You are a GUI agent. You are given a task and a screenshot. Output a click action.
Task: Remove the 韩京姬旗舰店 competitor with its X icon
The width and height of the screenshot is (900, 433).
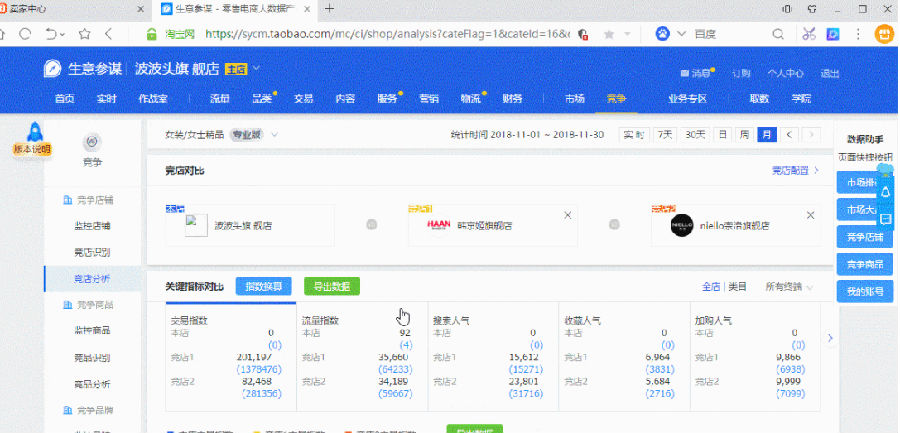(x=568, y=215)
